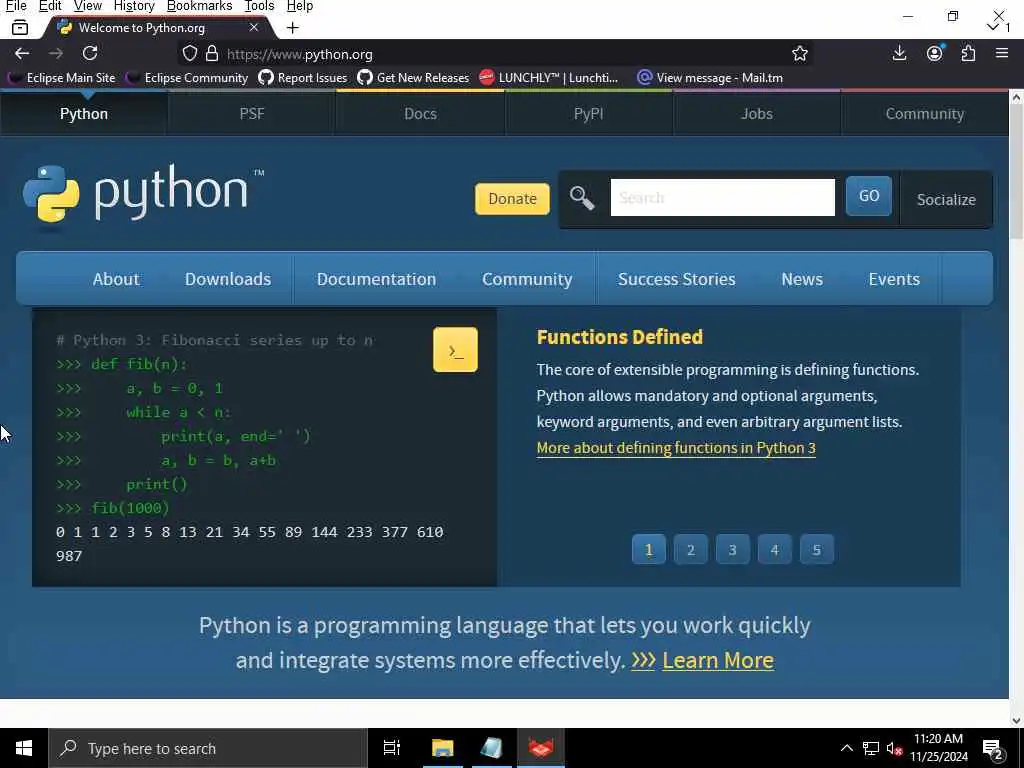Go back using the browser back arrow
Image resolution: width=1024 pixels, height=768 pixels.
tap(22, 54)
